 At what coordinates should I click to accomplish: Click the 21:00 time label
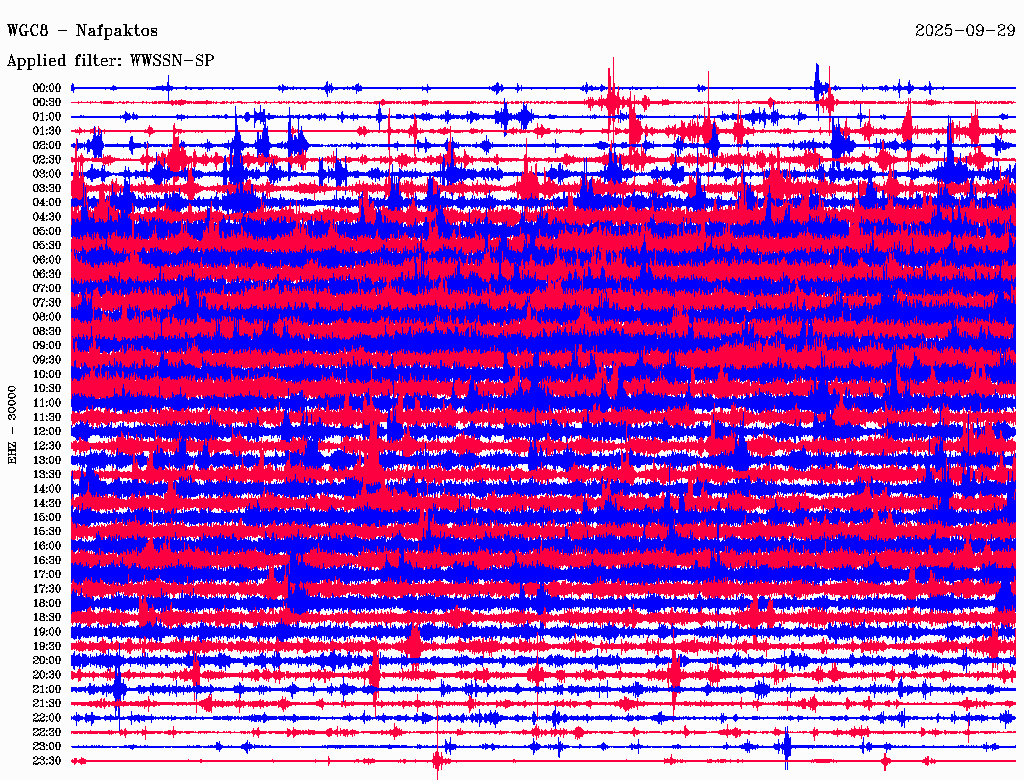coord(47,689)
